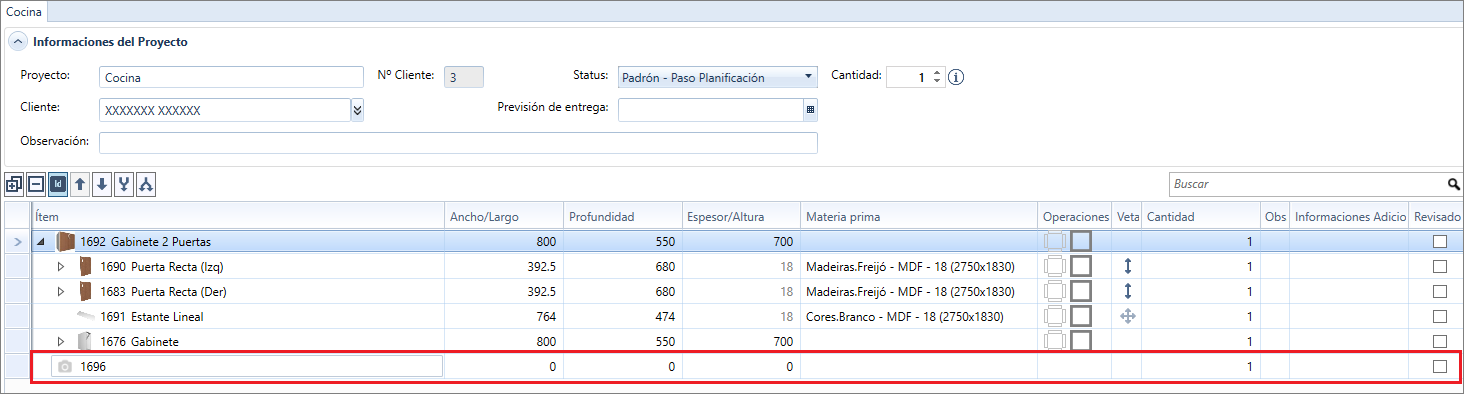
Task: Click the door icon of Puerta Recta (Der)
Action: tap(85, 291)
